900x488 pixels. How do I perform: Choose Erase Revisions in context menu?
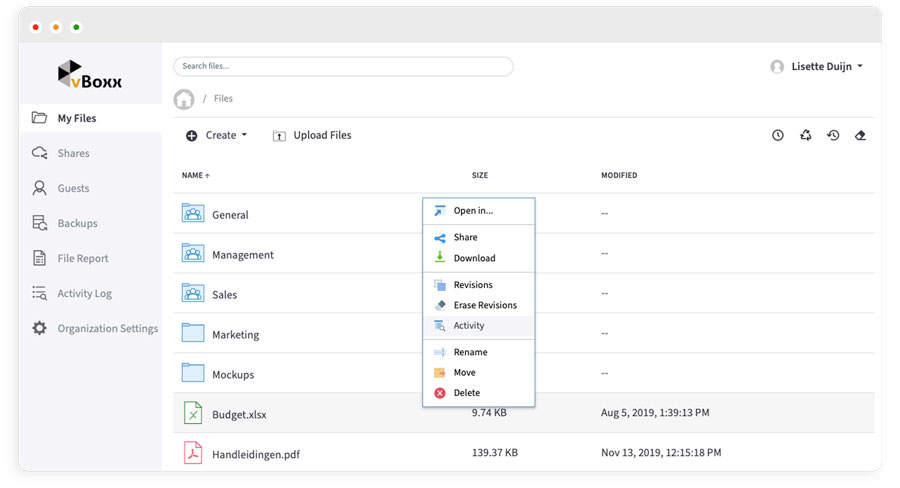click(479, 305)
